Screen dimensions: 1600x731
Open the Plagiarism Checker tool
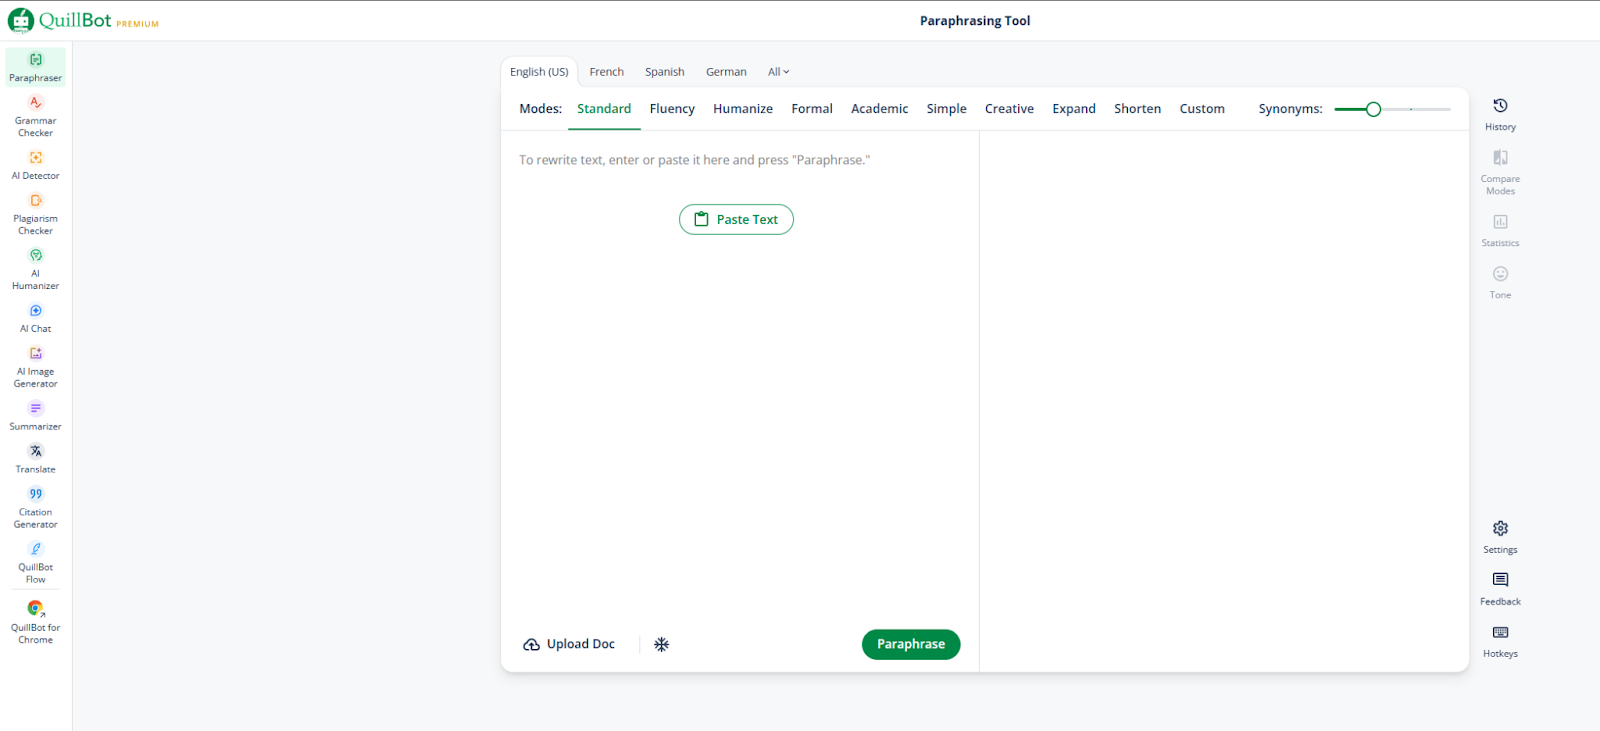tap(35, 213)
